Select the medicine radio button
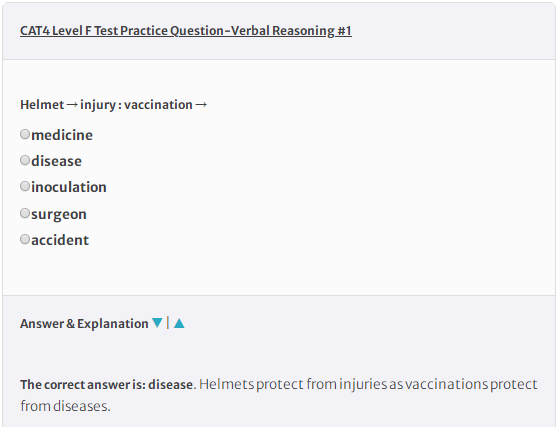558x427 pixels. pyautogui.click(x=25, y=134)
